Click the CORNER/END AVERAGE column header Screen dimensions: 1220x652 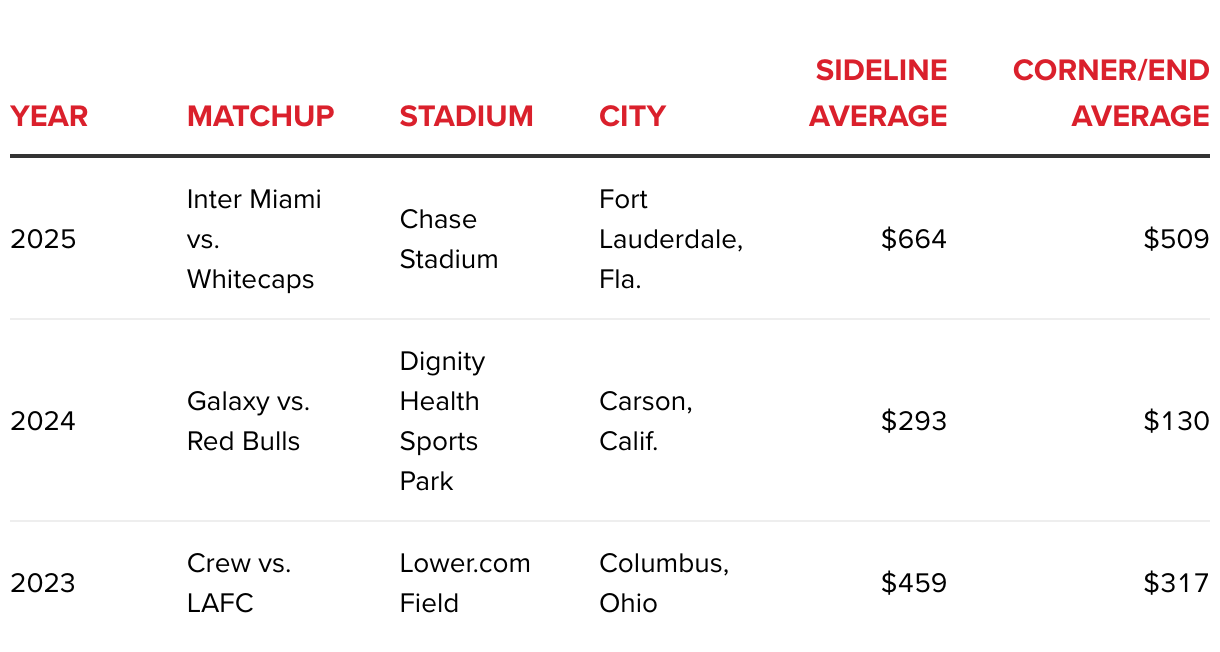1111,93
